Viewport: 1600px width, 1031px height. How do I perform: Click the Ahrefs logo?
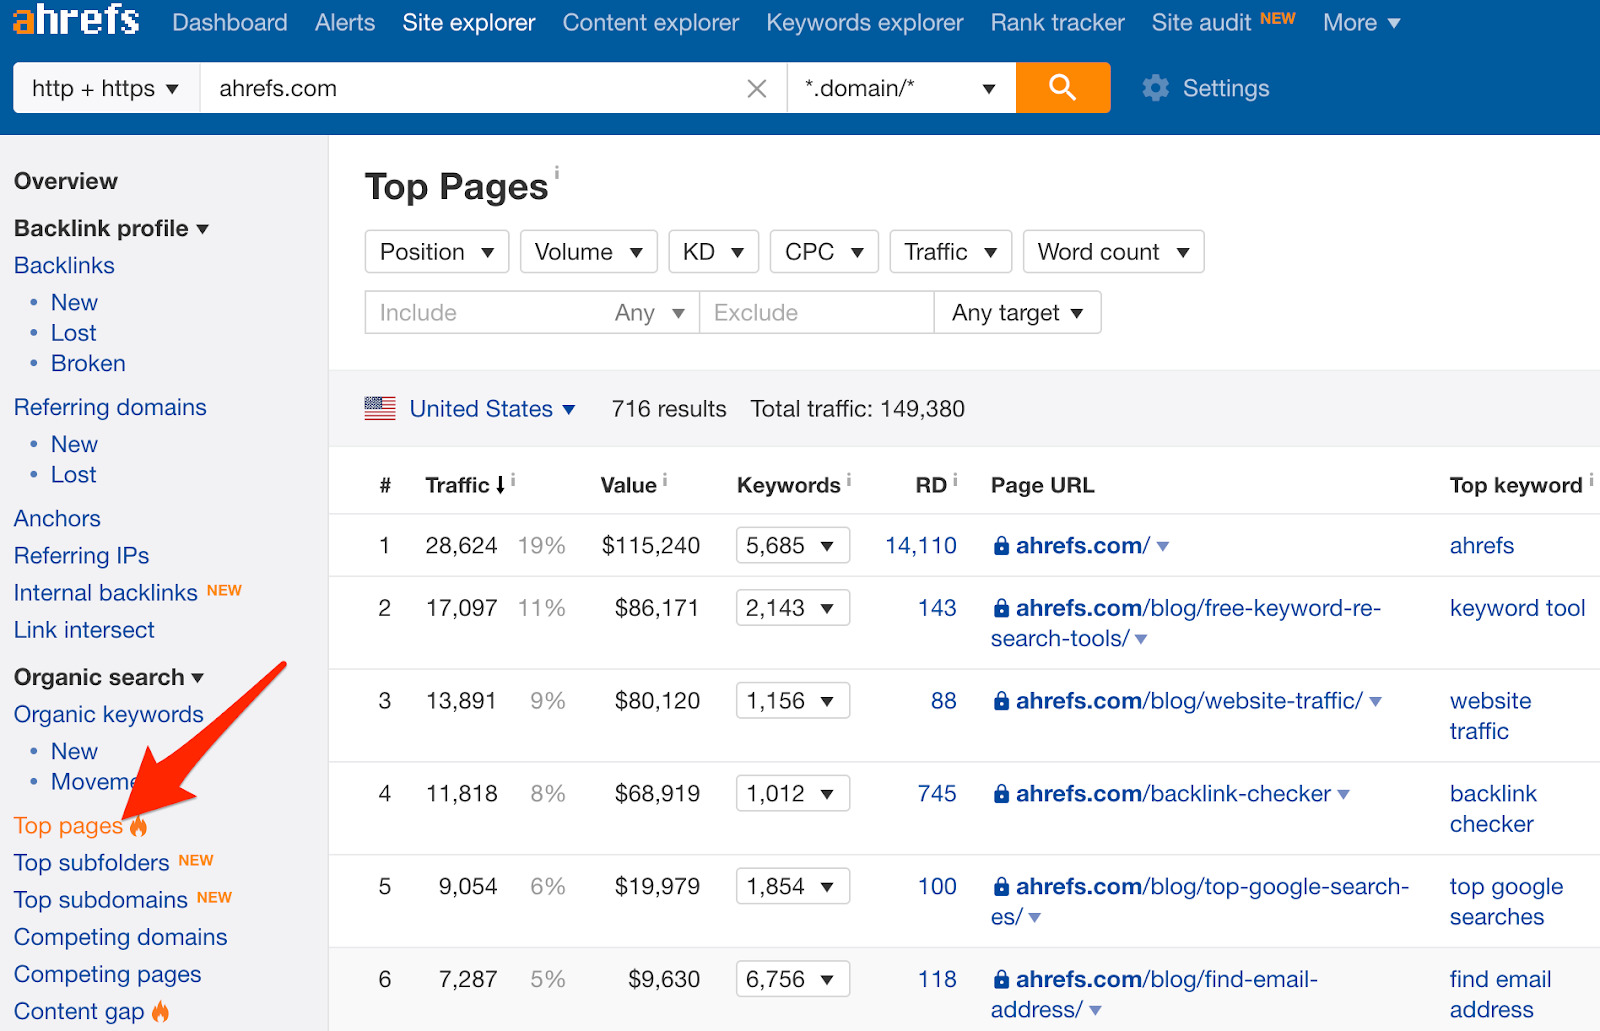pos(76,20)
